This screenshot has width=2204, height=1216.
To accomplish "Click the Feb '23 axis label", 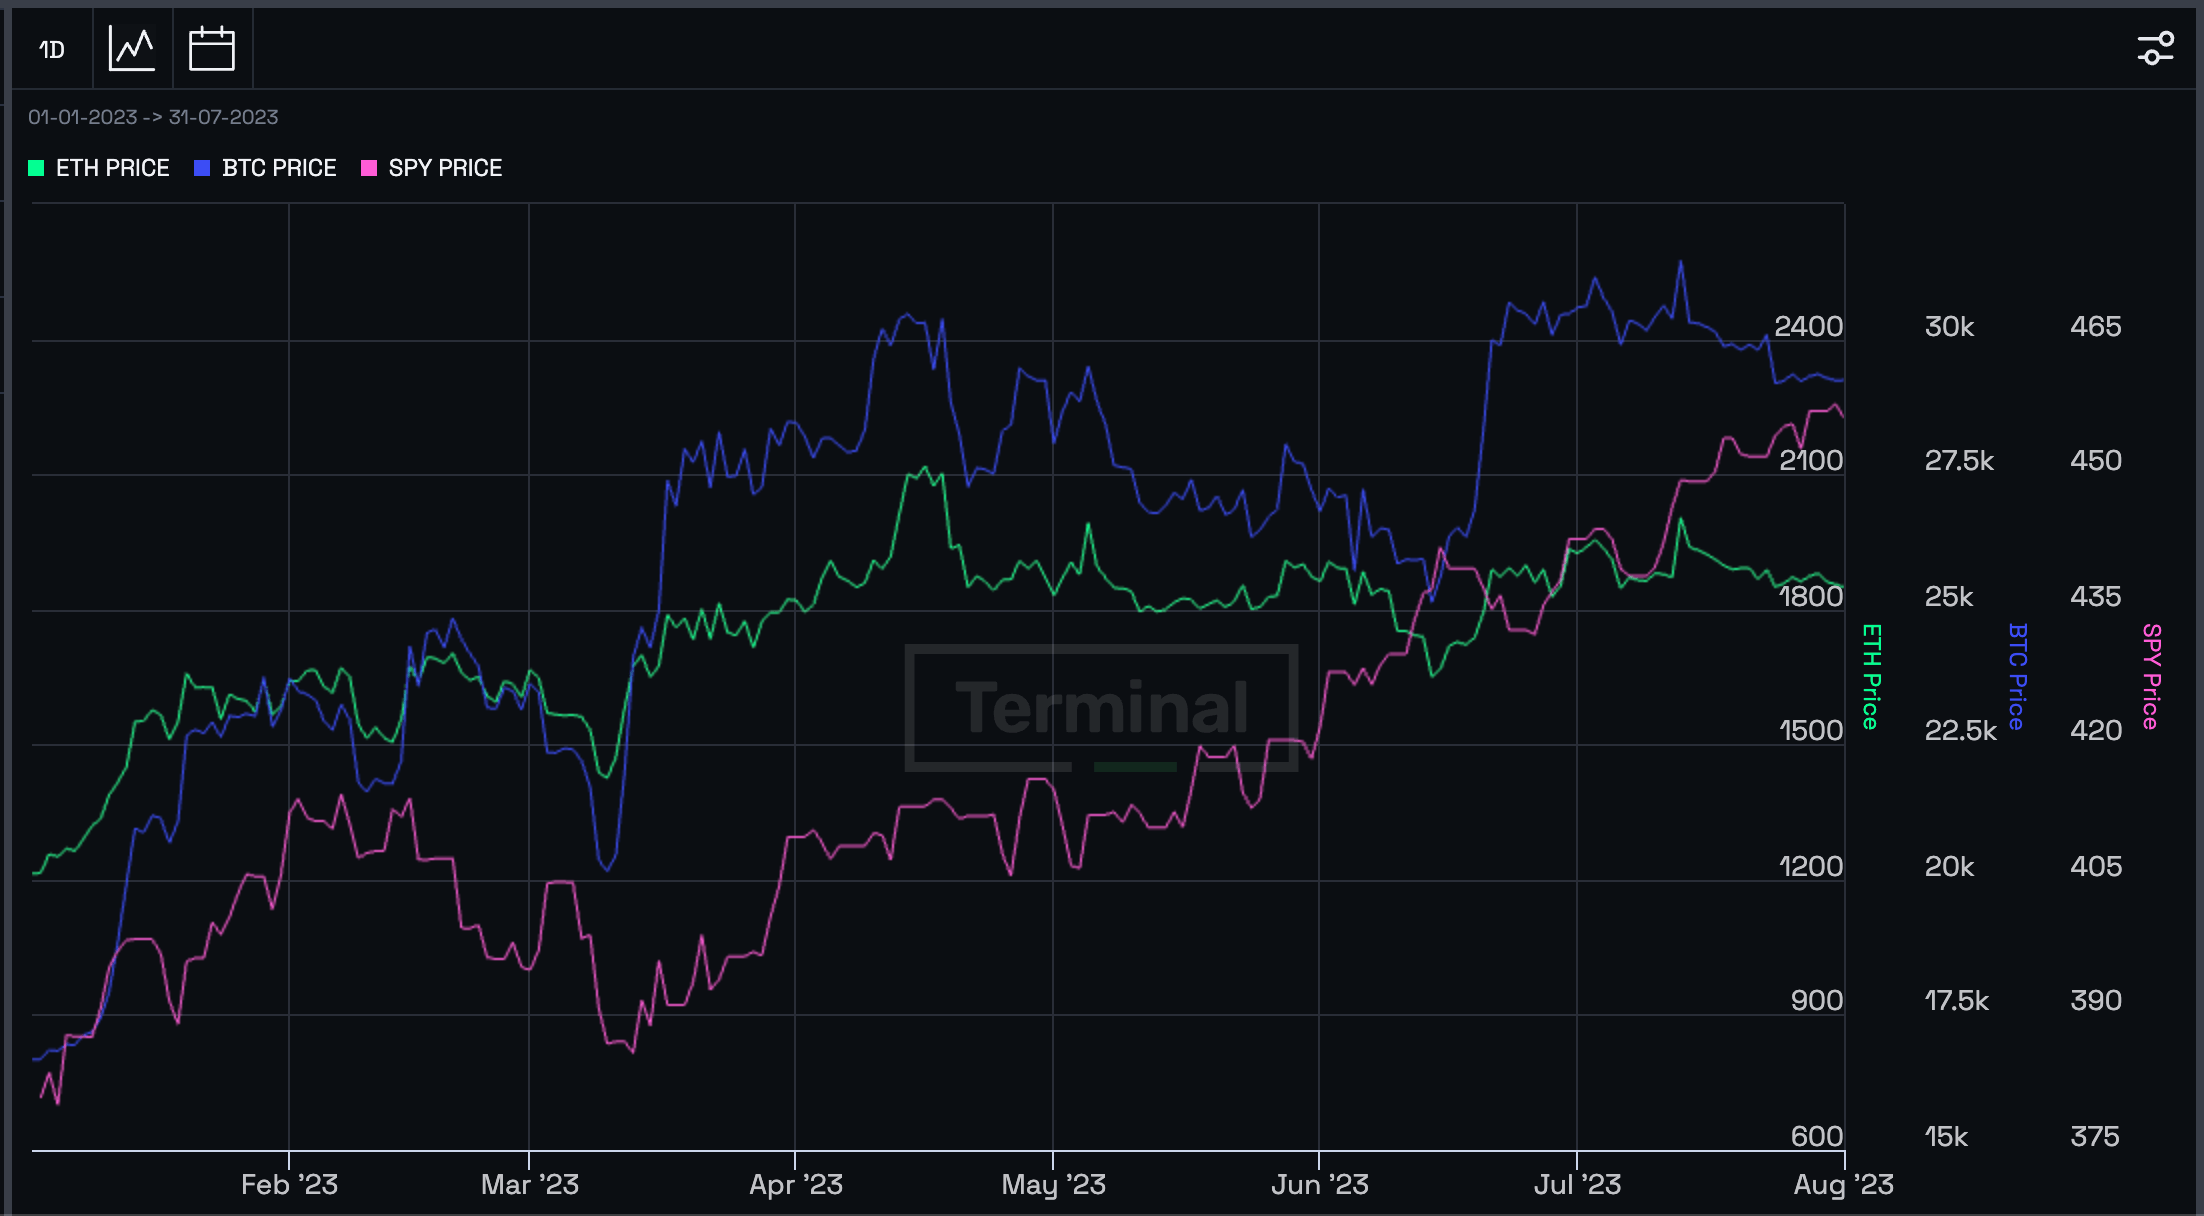I will pyautogui.click(x=289, y=1185).
